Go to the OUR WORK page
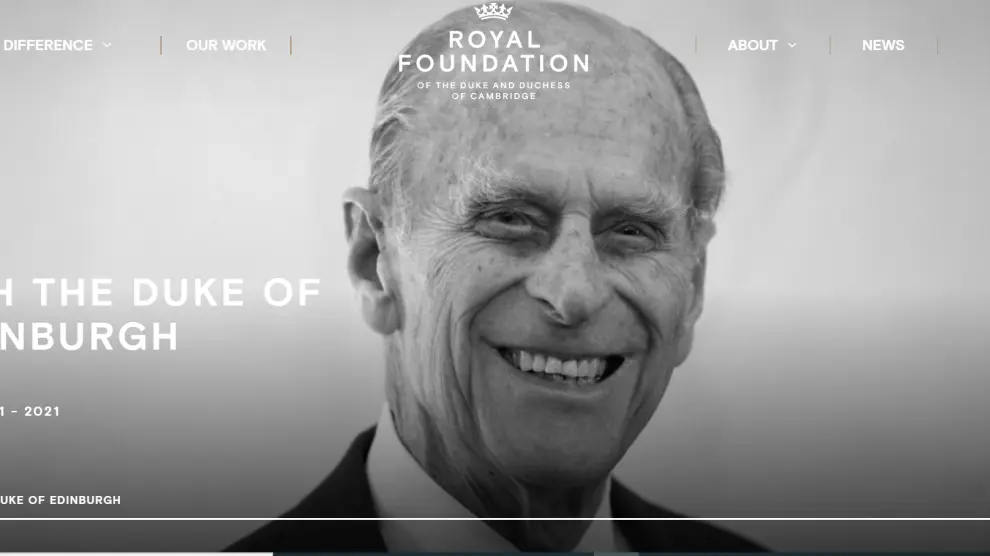The width and height of the screenshot is (990, 556). coord(226,45)
